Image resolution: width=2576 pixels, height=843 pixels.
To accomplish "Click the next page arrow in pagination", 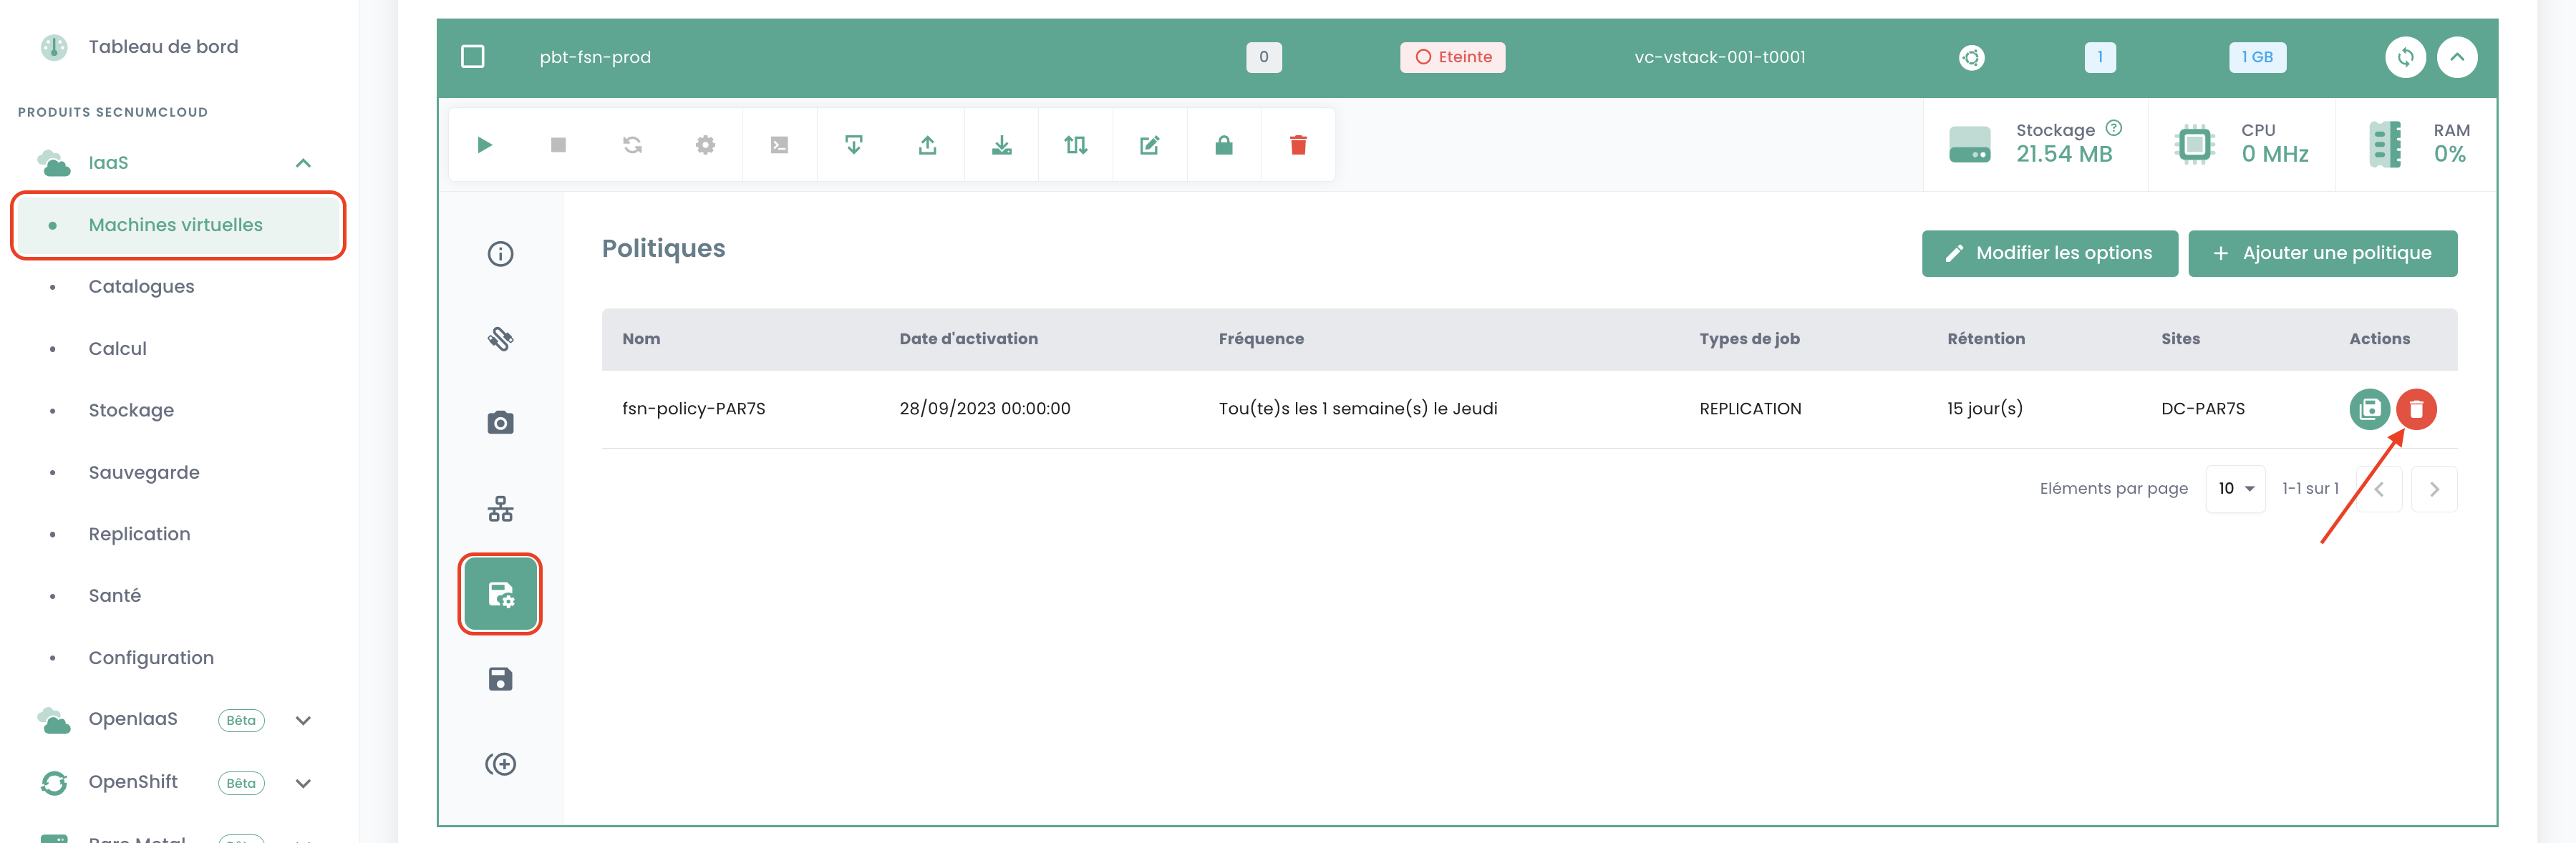I will (x=2433, y=489).
